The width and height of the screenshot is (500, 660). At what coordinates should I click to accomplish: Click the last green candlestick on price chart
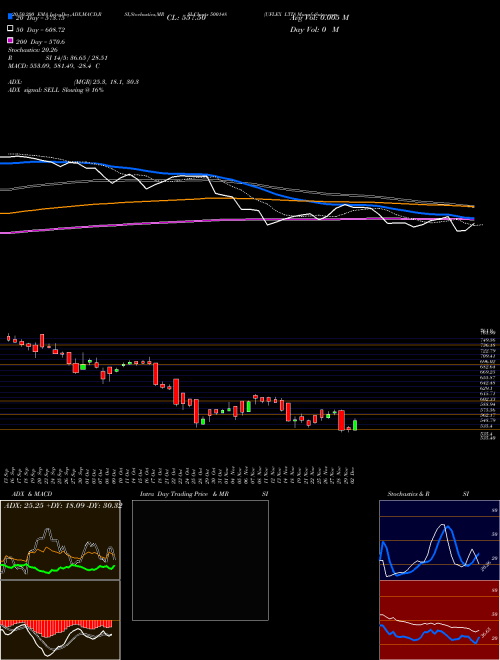pyautogui.click(x=355, y=425)
